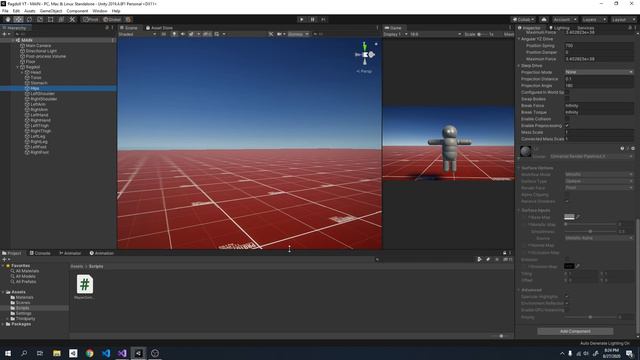
Task: Toggle scene audio speaker icon
Action: [x=182, y=34]
